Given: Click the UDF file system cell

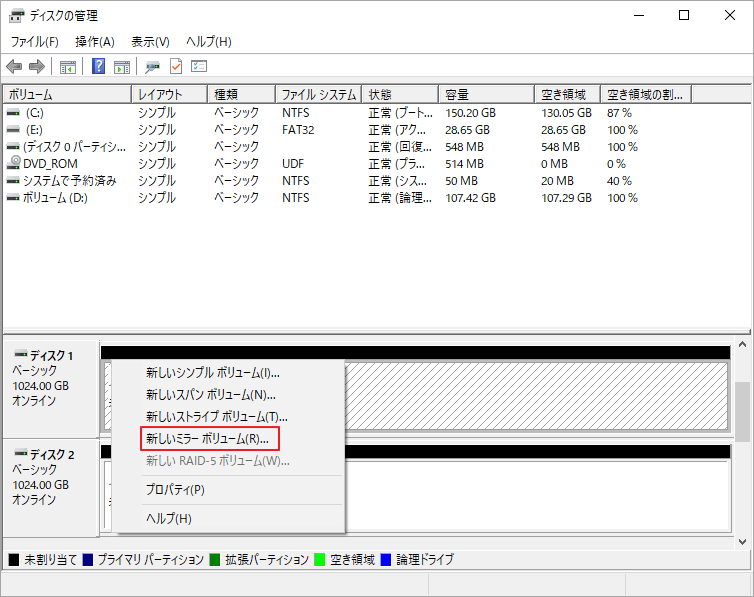Looking at the screenshot, I should point(293,164).
